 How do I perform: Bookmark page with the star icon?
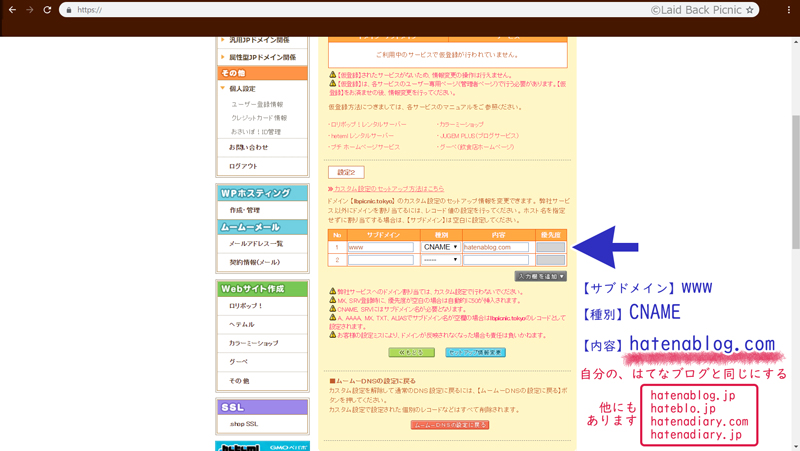point(749,10)
